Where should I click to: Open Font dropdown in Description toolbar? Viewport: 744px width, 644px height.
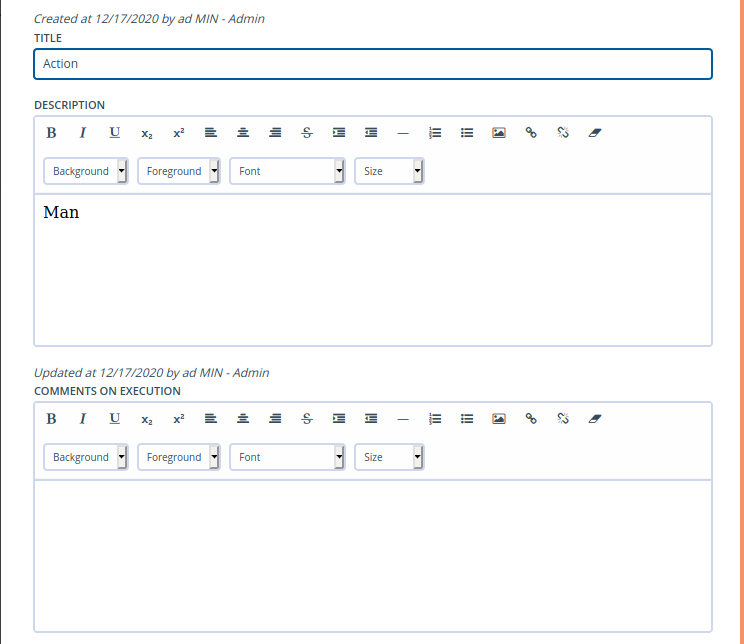coord(288,171)
